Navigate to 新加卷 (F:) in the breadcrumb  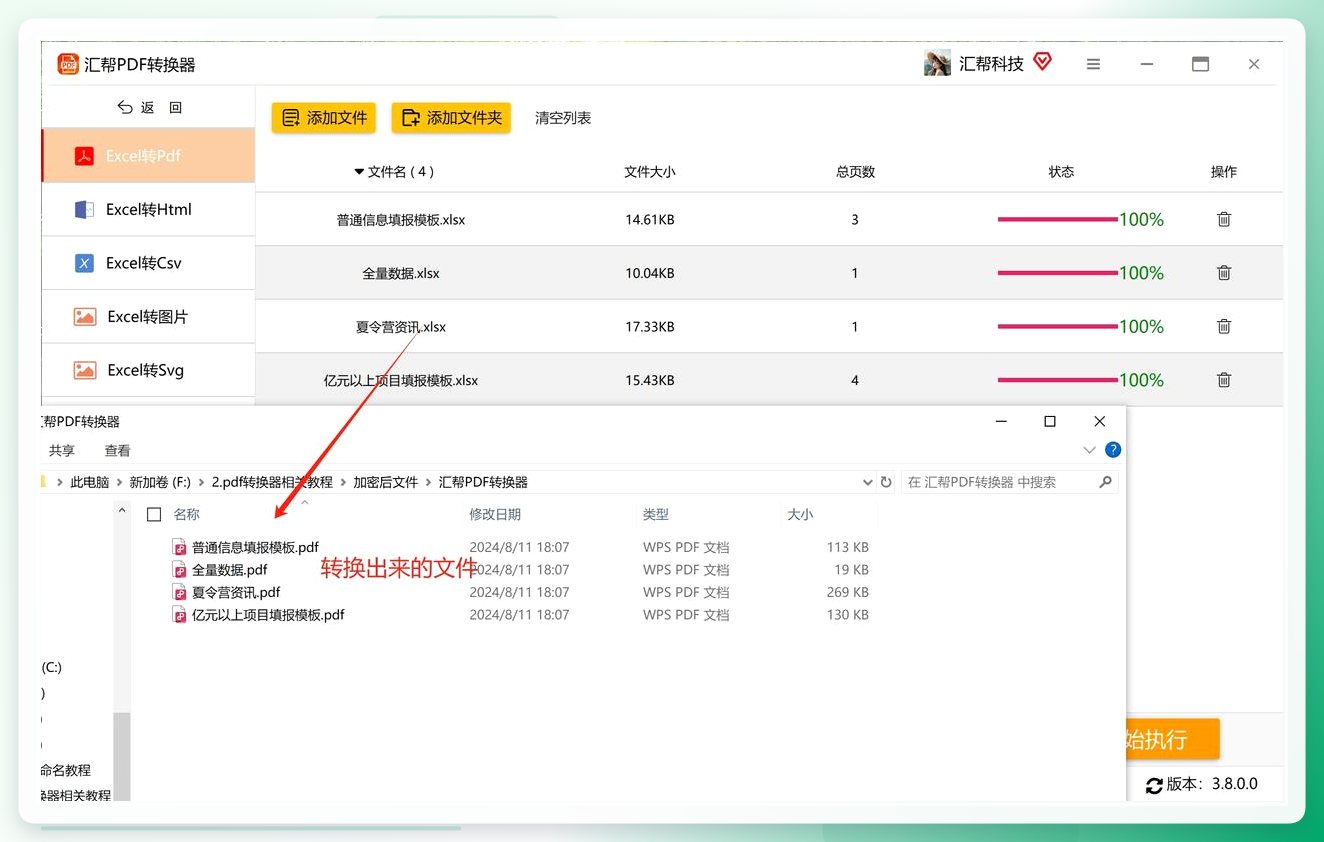160,482
